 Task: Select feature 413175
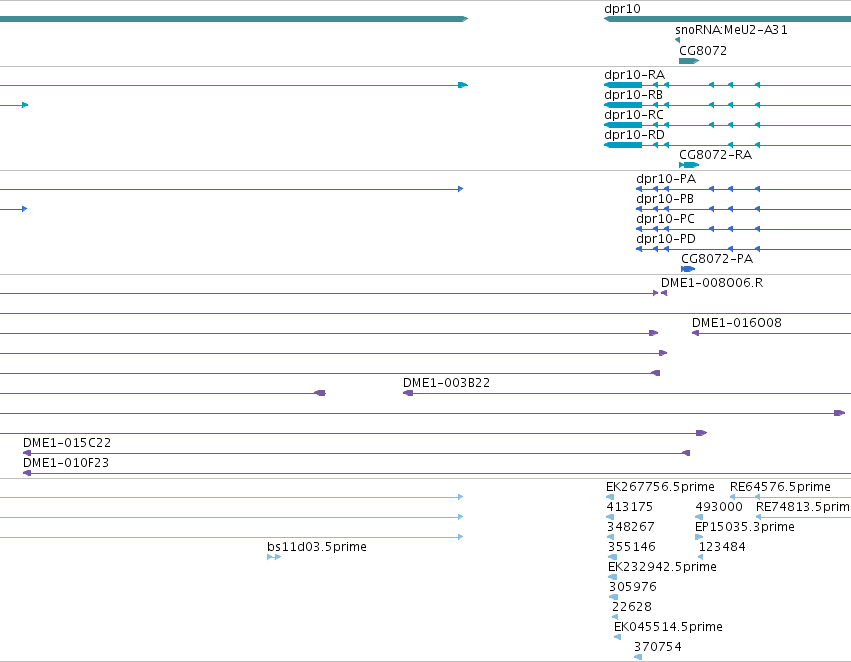pos(610,517)
